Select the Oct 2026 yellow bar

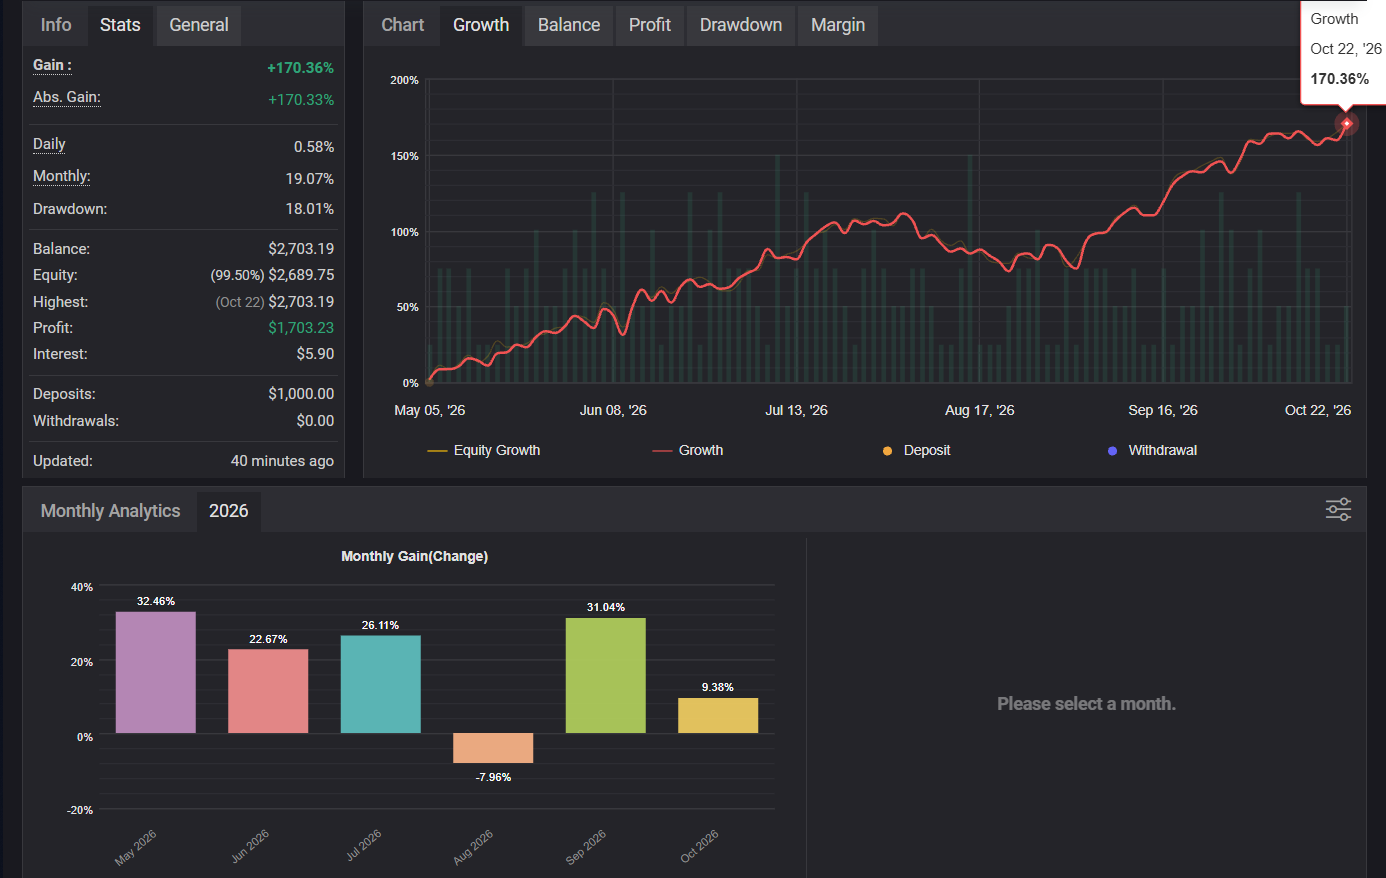click(718, 716)
